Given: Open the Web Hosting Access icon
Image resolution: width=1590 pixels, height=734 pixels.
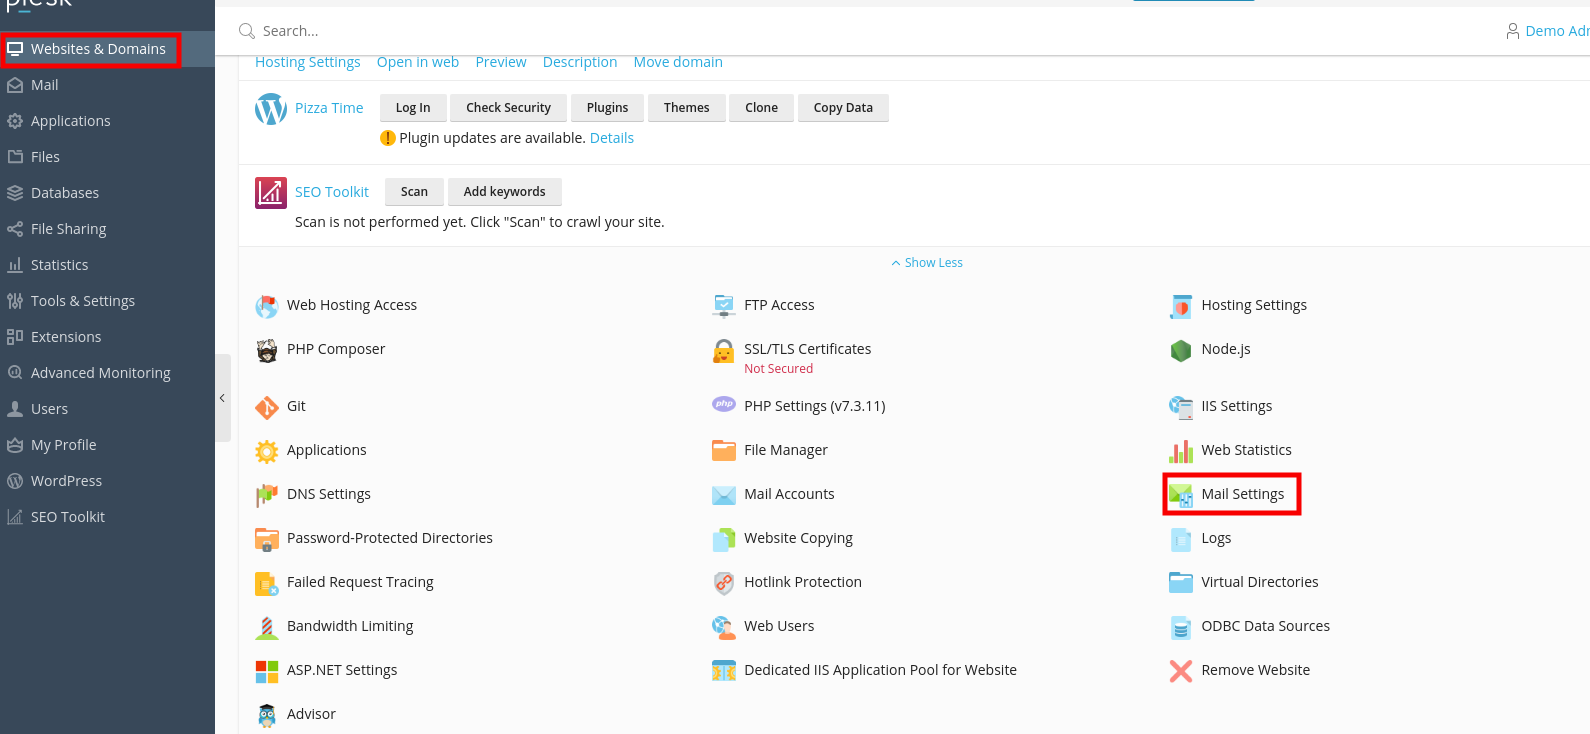Looking at the screenshot, I should point(267,306).
